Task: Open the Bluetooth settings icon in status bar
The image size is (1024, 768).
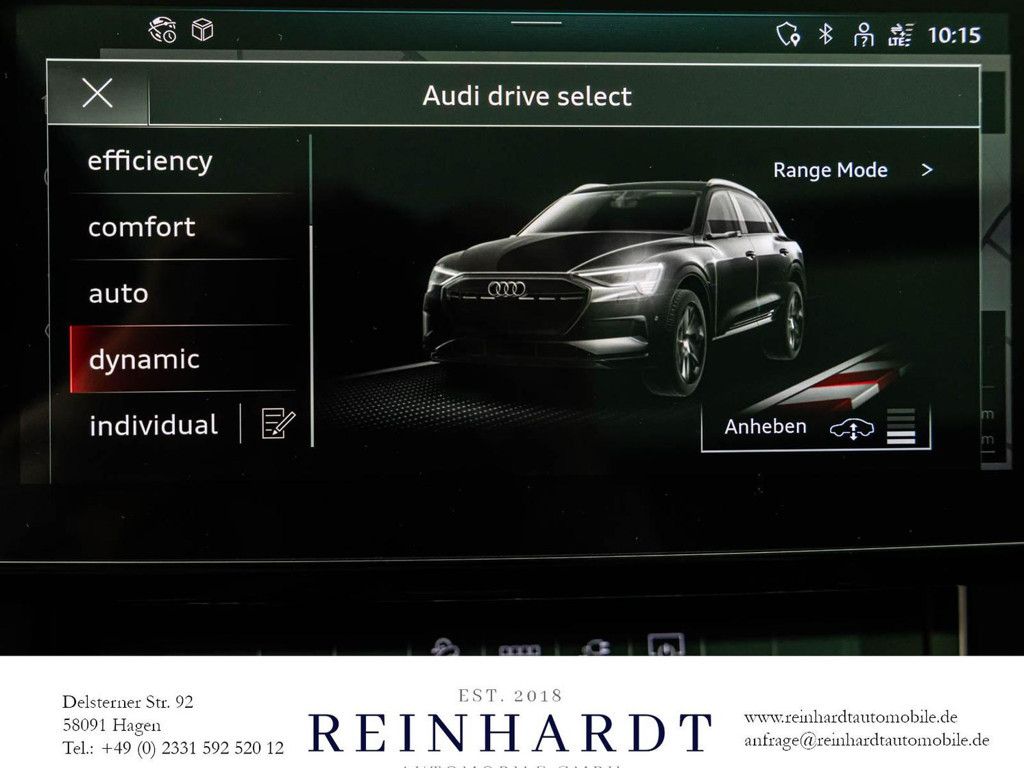Action: (x=824, y=35)
